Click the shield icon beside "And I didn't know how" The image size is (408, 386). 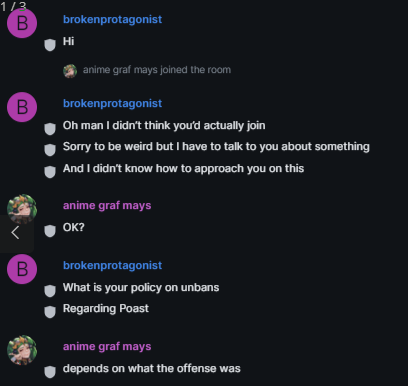[50, 172]
